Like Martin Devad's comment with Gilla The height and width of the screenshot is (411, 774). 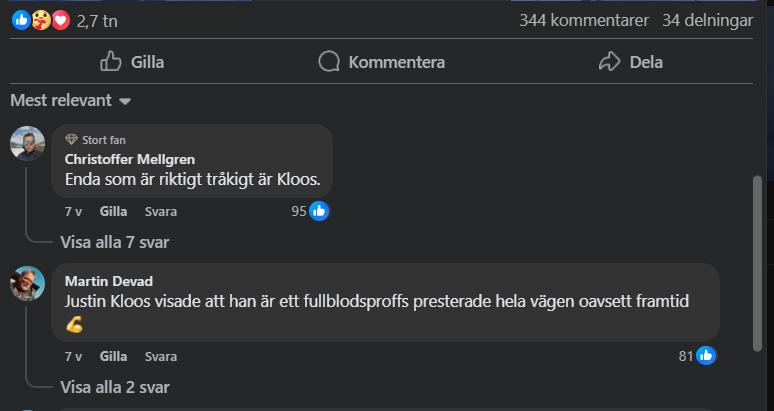click(114, 356)
